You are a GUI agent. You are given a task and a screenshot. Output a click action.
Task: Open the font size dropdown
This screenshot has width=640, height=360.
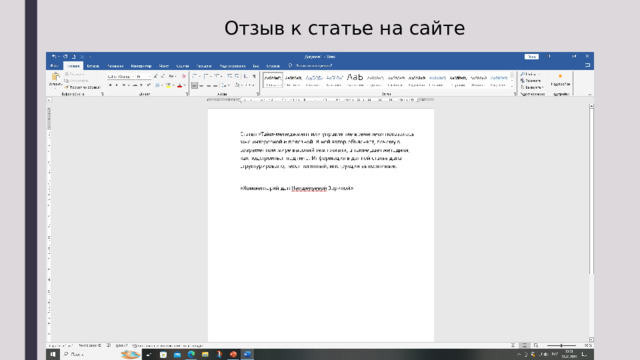click(149, 76)
